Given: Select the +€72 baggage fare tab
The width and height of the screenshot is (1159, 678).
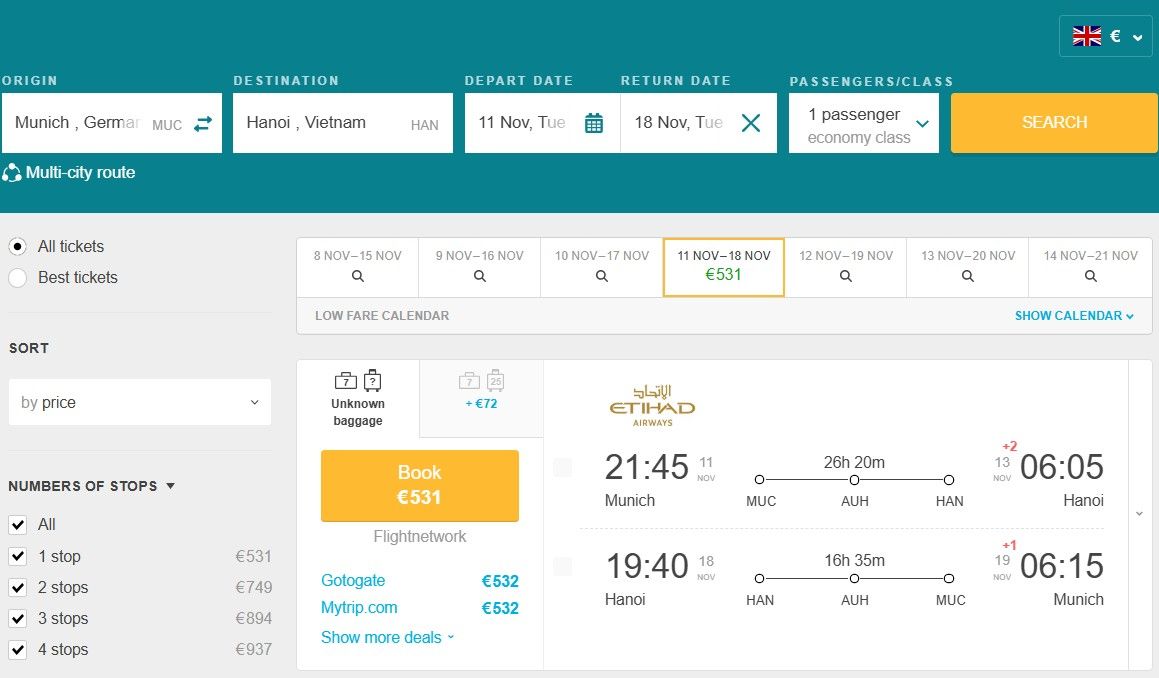Looking at the screenshot, I should pyautogui.click(x=481, y=399).
